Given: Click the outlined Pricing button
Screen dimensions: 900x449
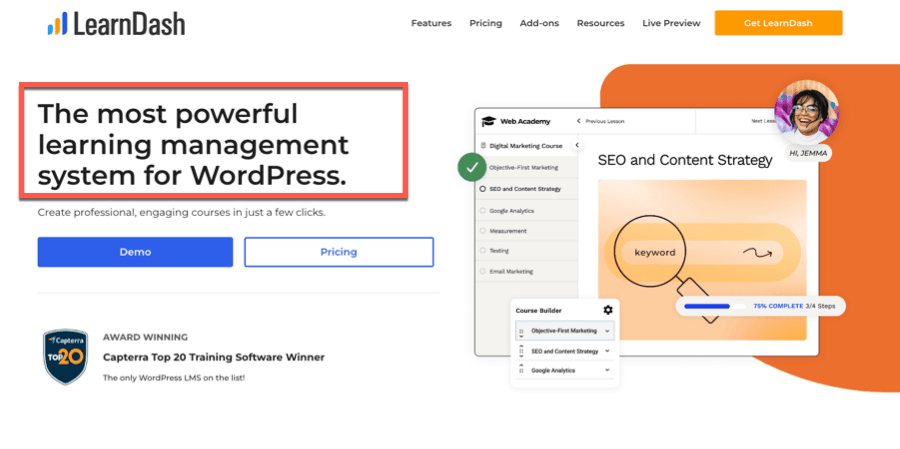Looking at the screenshot, I should click(x=339, y=252).
